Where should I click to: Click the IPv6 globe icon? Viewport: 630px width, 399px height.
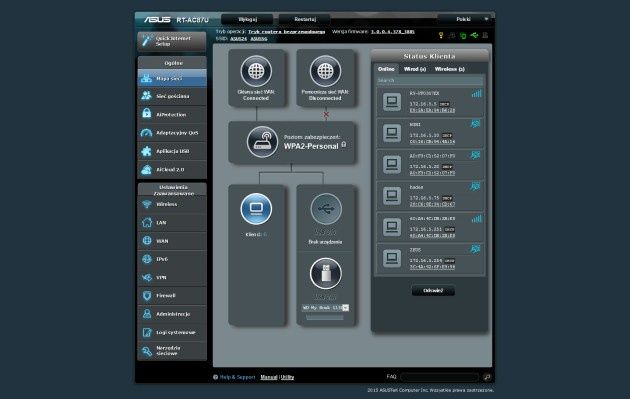coord(147,259)
